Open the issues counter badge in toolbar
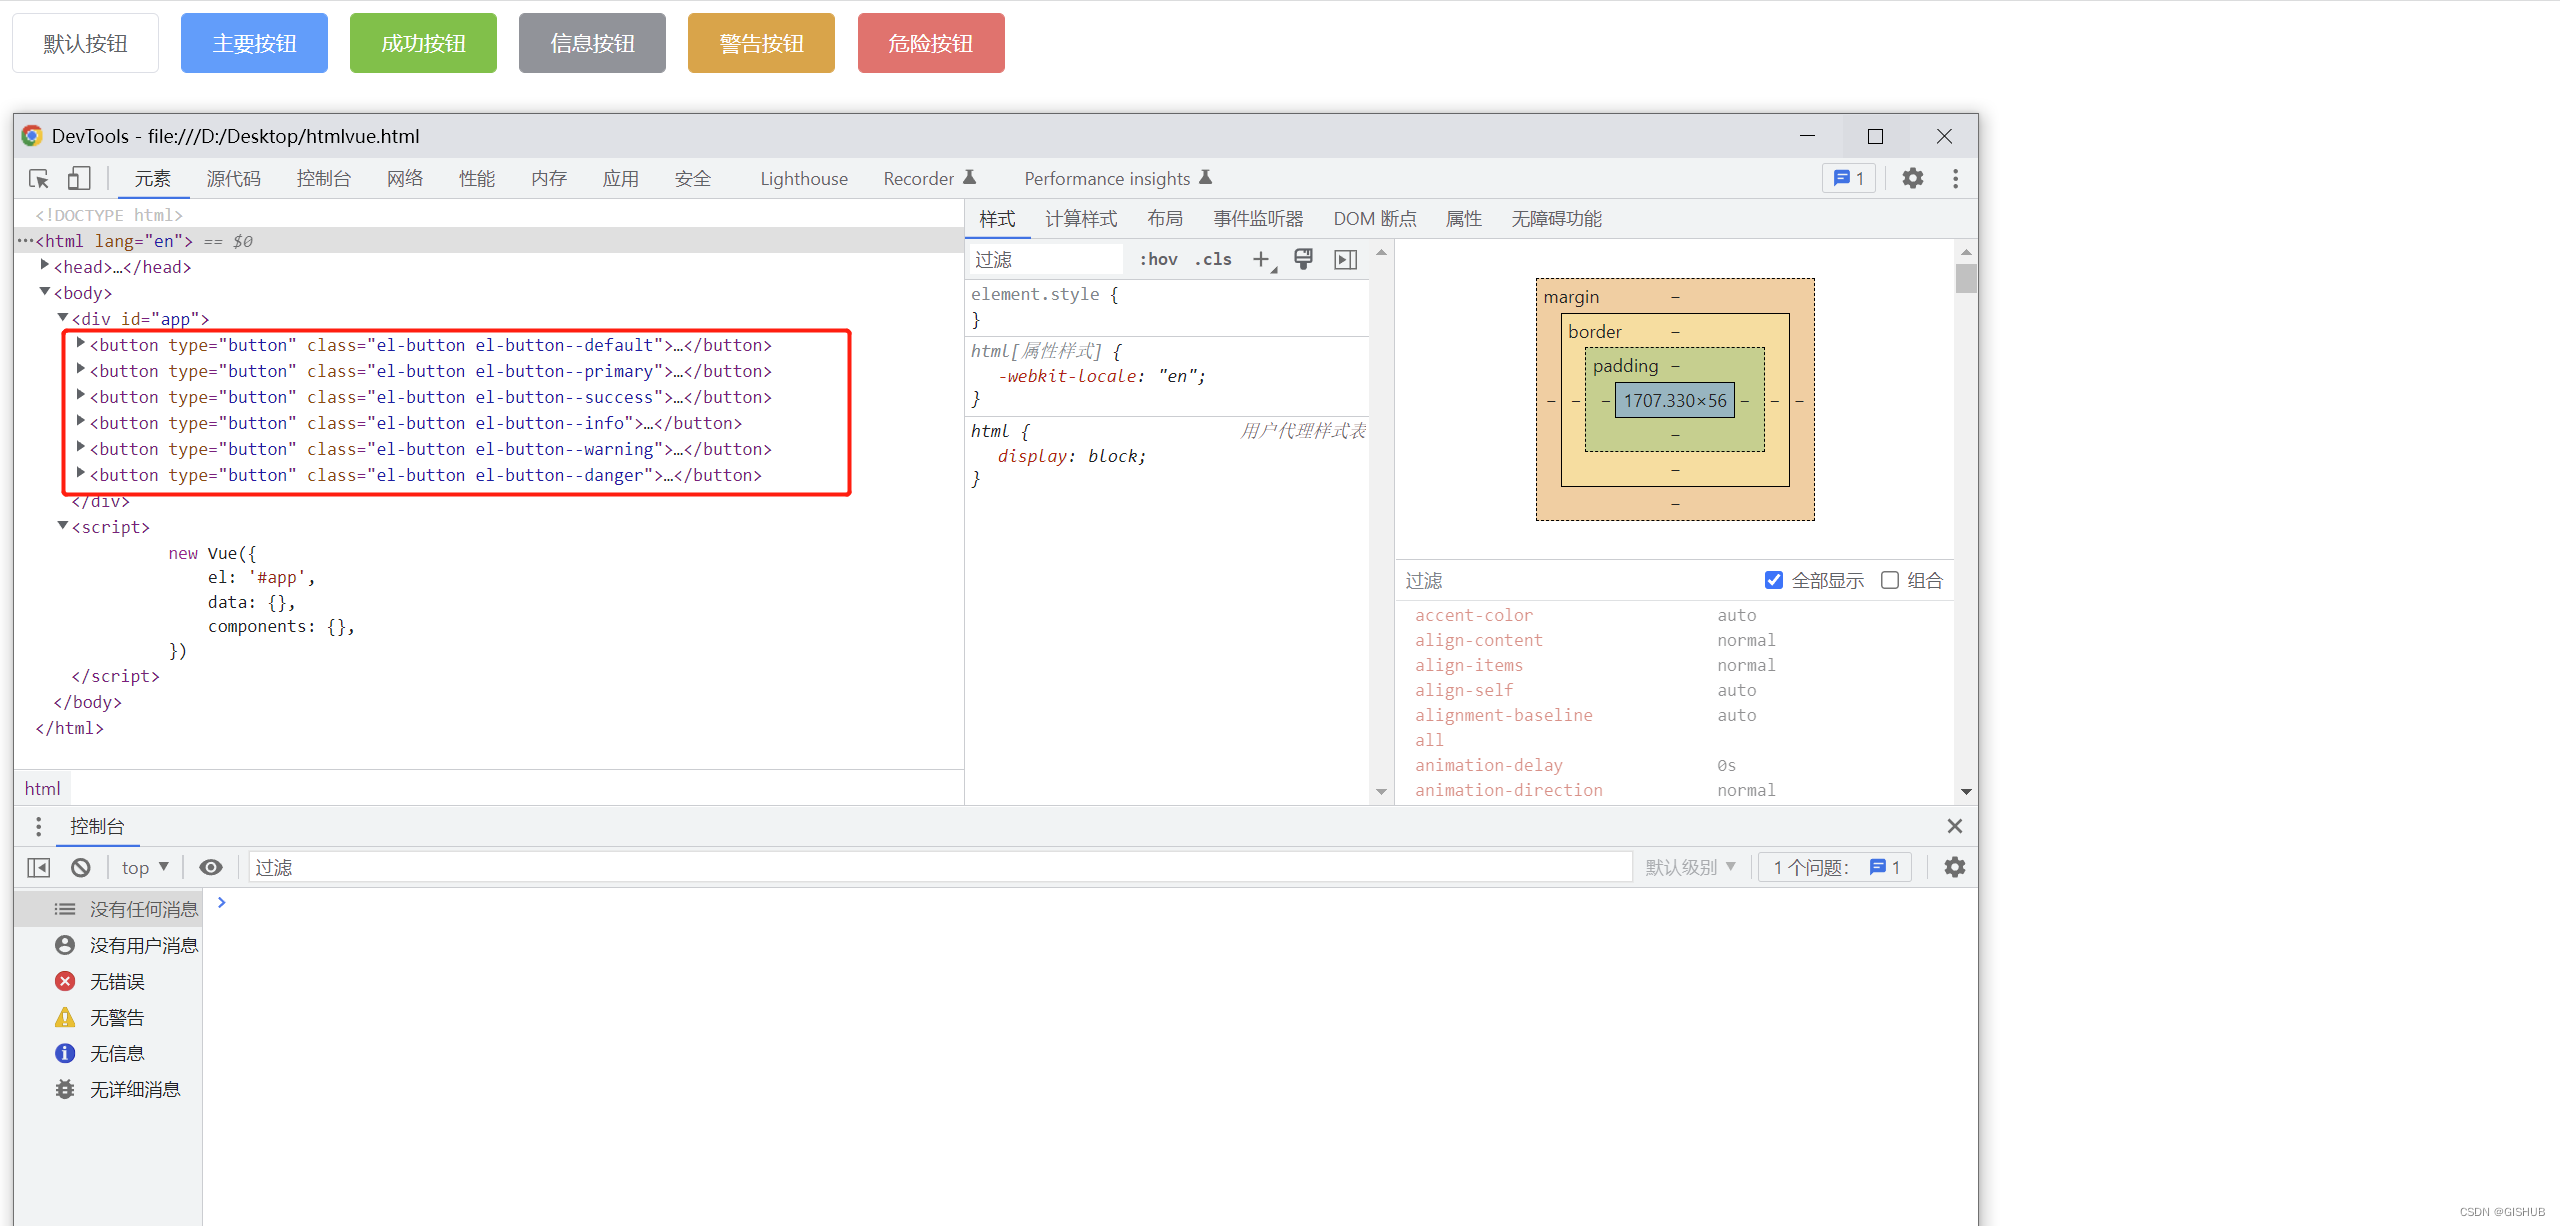The image size is (2560, 1226). [1849, 178]
